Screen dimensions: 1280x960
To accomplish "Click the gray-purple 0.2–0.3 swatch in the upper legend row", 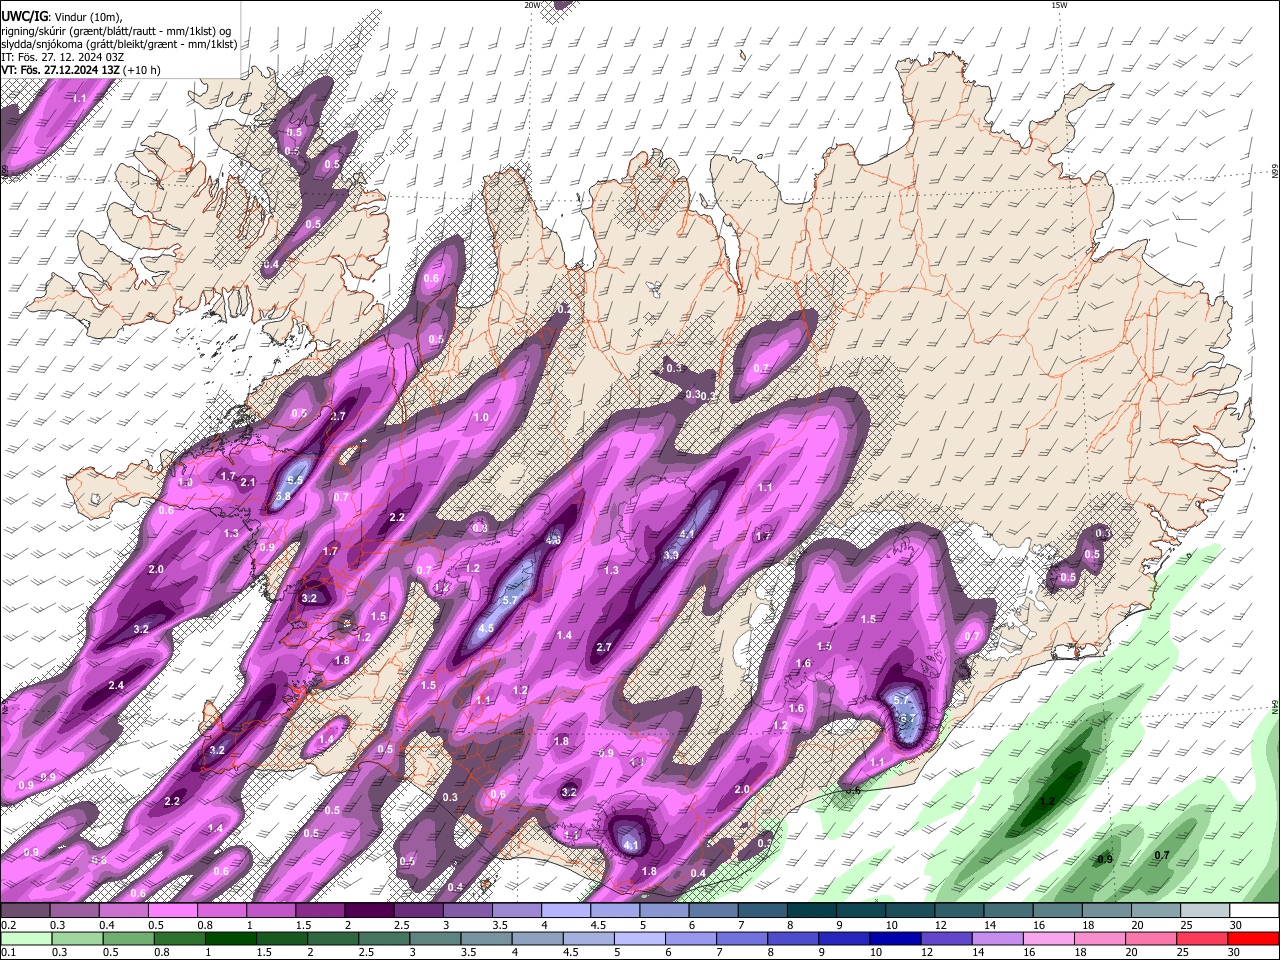I will (25, 911).
